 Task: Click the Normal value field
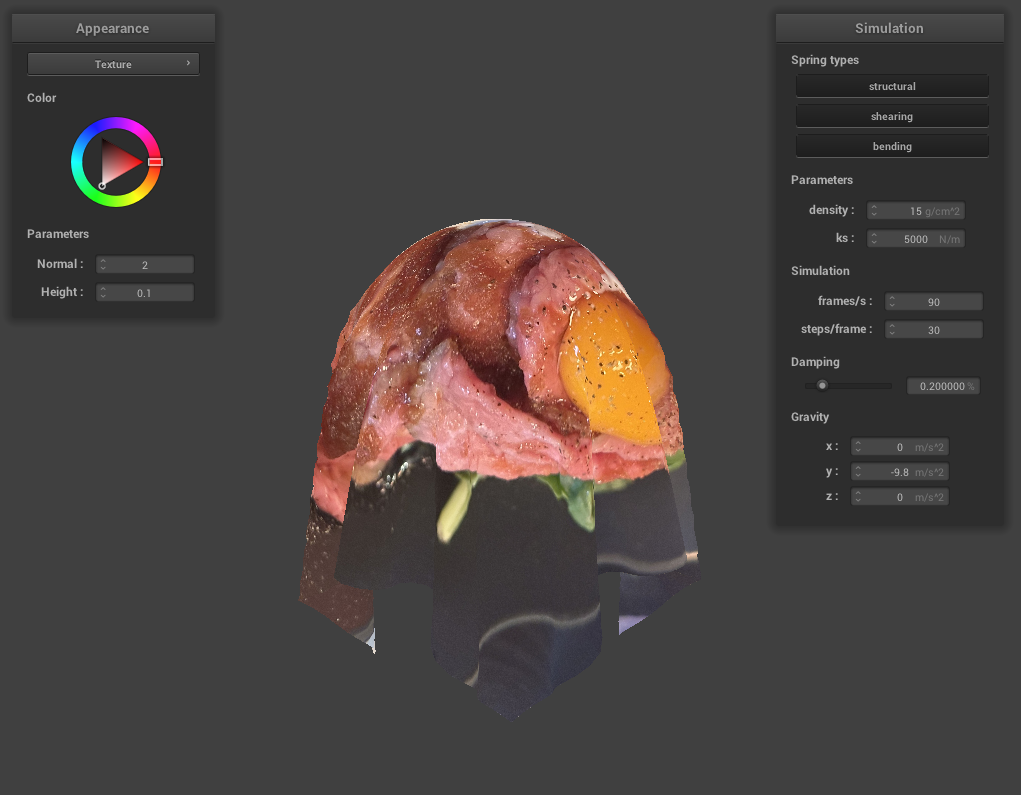tap(145, 264)
